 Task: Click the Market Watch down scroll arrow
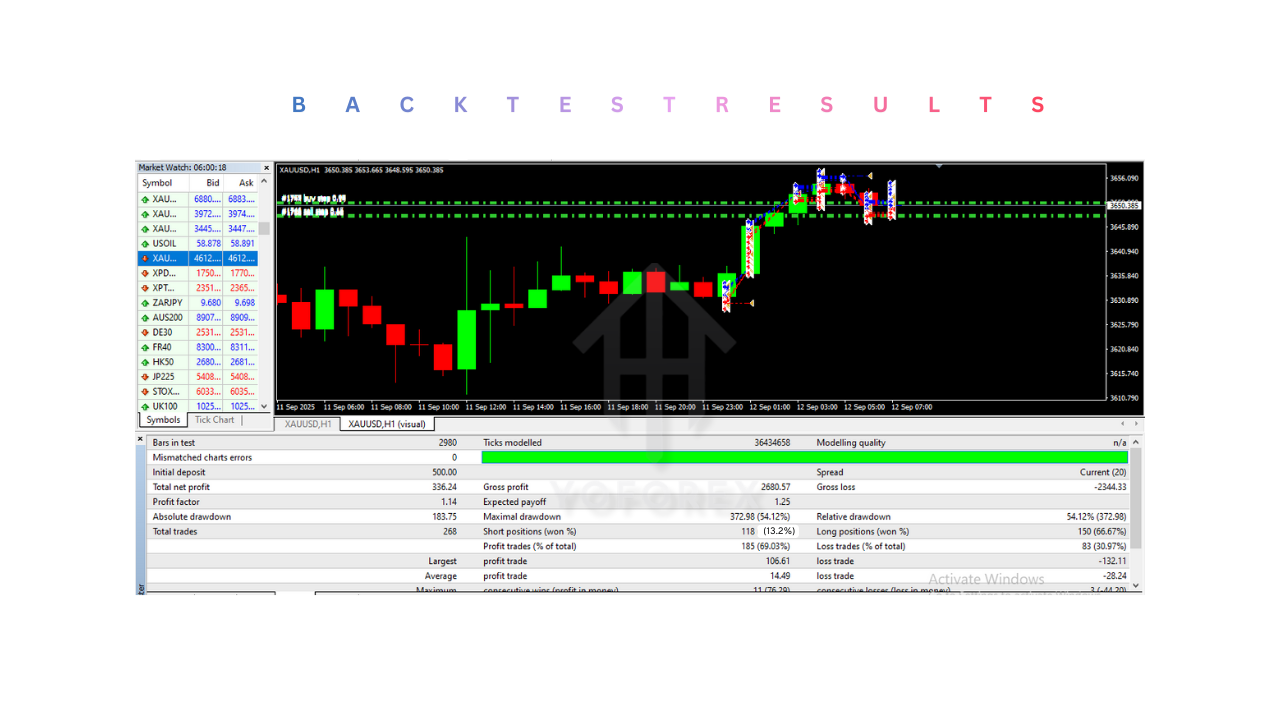pos(265,406)
